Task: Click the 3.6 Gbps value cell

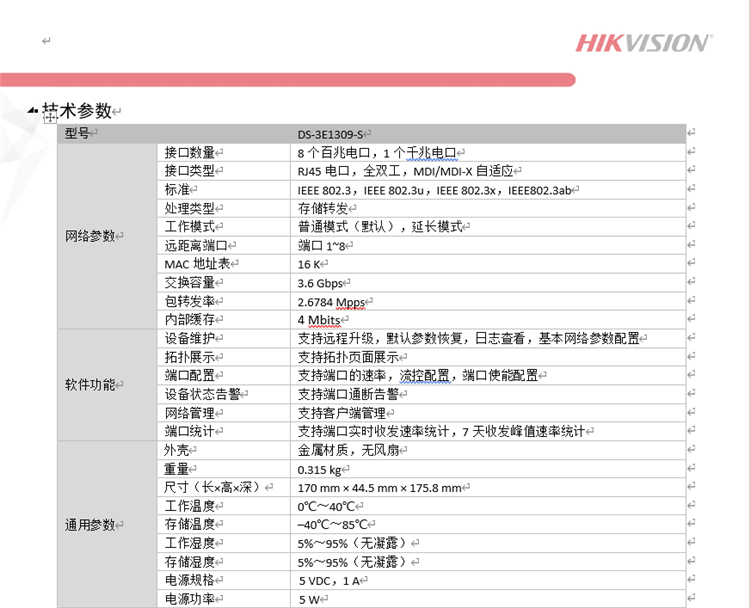Action: pyautogui.click(x=488, y=283)
